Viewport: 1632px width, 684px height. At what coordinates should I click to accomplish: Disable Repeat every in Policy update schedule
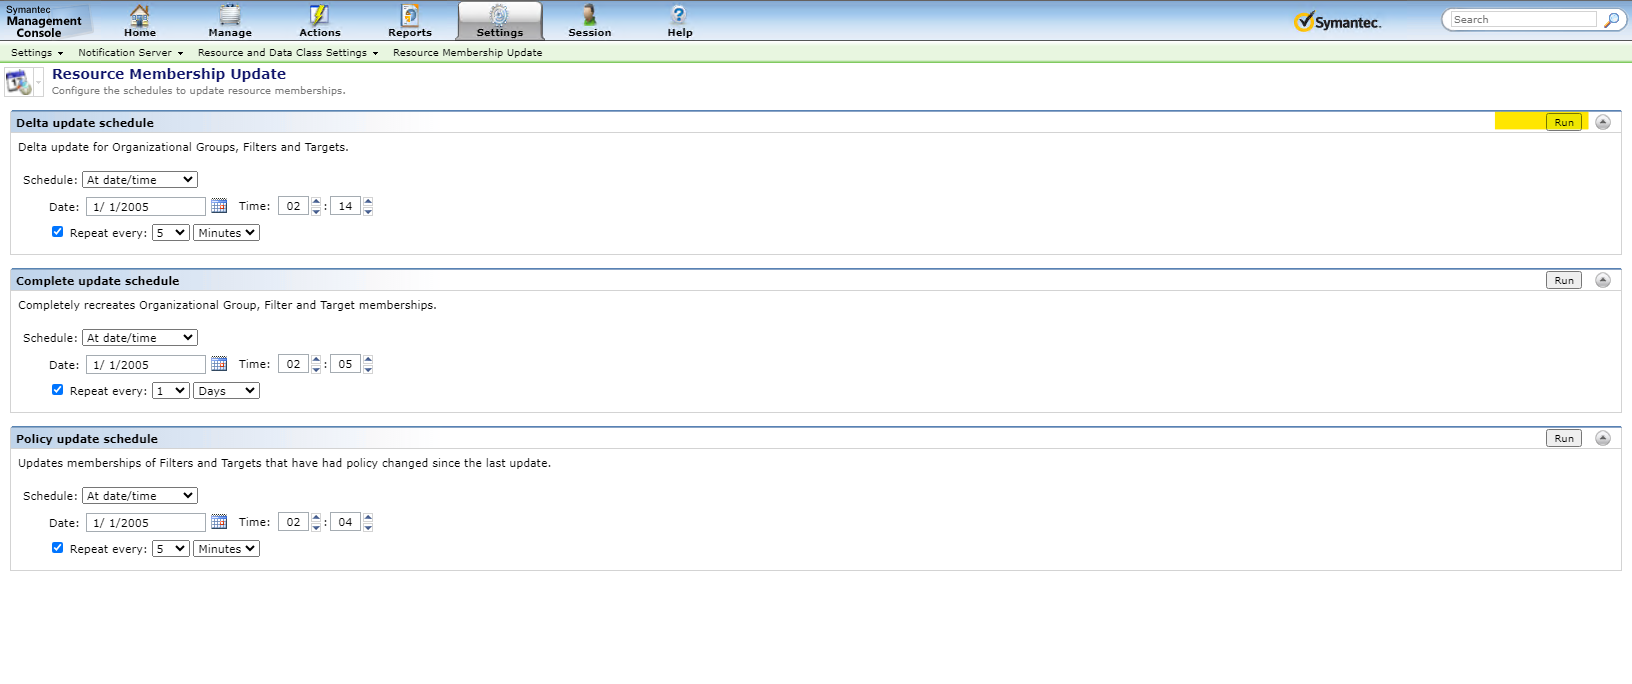58,548
